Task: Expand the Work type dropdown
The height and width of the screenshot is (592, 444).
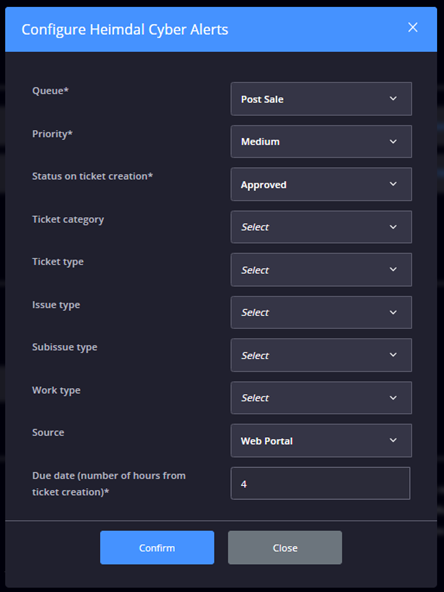Action: [x=321, y=398]
